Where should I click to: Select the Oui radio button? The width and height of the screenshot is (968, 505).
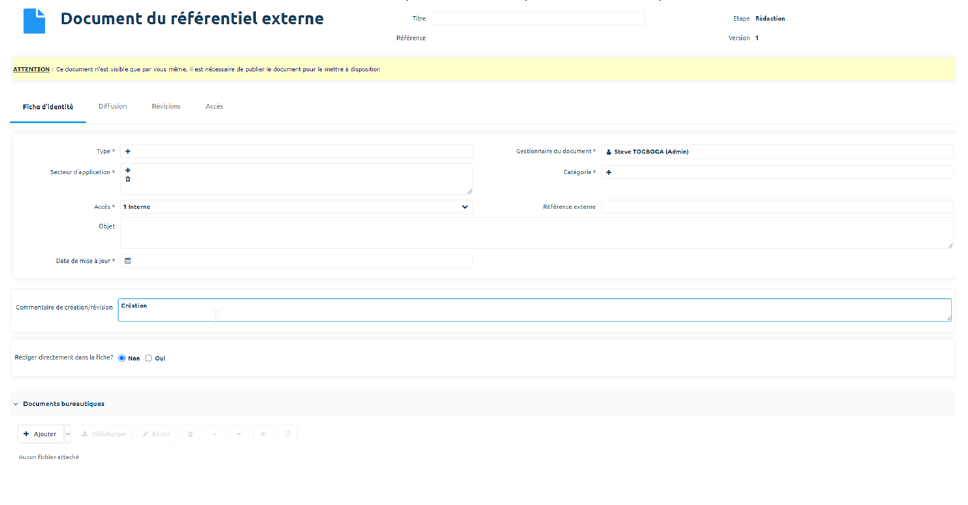tap(149, 358)
